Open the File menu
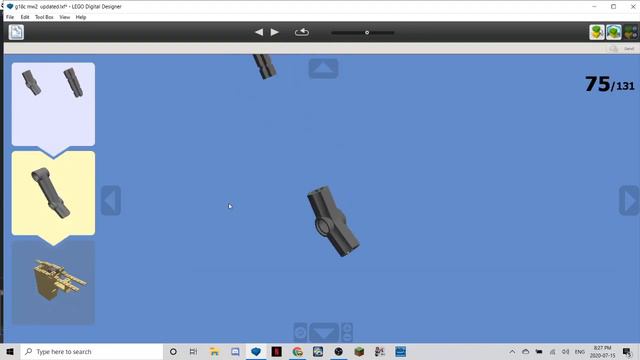640x360 pixels. (x=10, y=17)
